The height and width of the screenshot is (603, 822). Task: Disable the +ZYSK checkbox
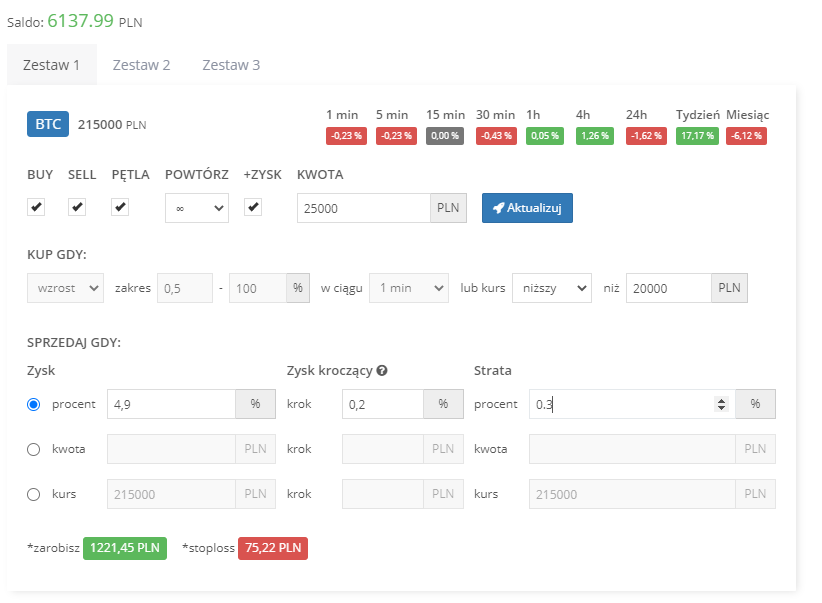pyautogui.click(x=254, y=207)
